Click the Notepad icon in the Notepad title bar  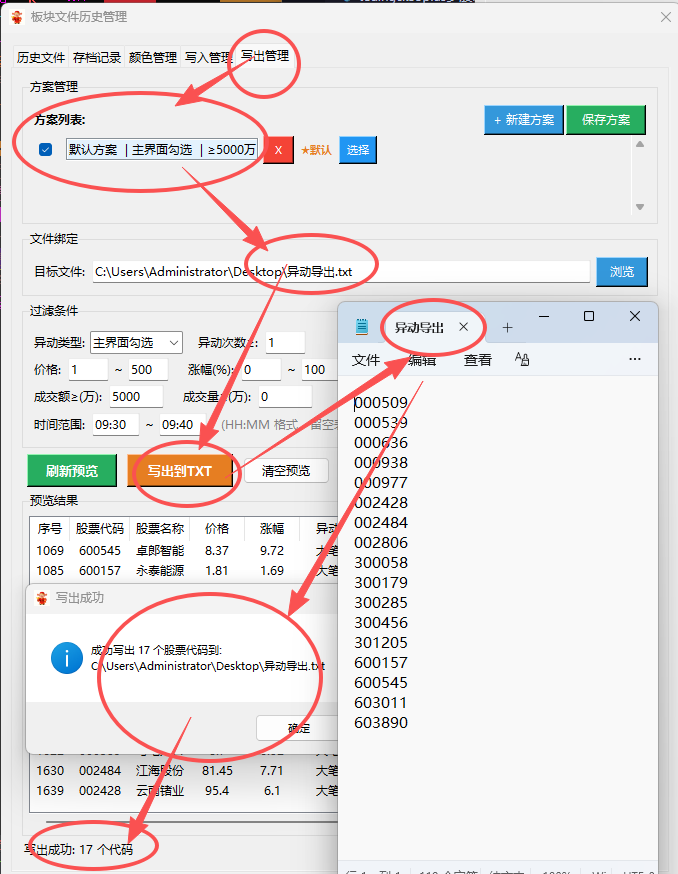tap(361, 327)
